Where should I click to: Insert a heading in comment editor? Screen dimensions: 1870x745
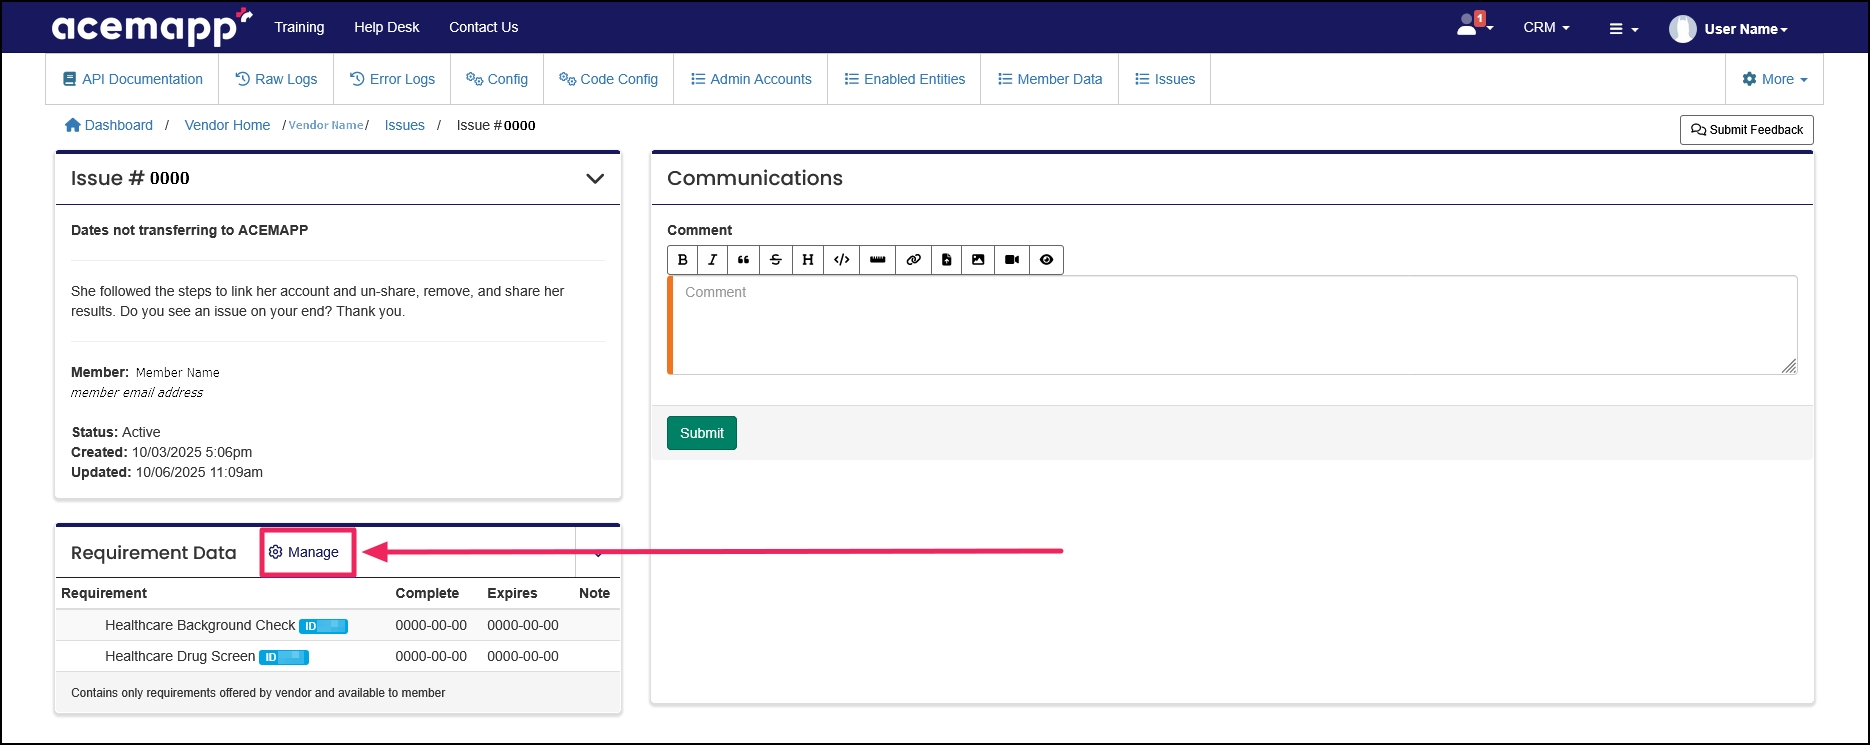(x=808, y=260)
